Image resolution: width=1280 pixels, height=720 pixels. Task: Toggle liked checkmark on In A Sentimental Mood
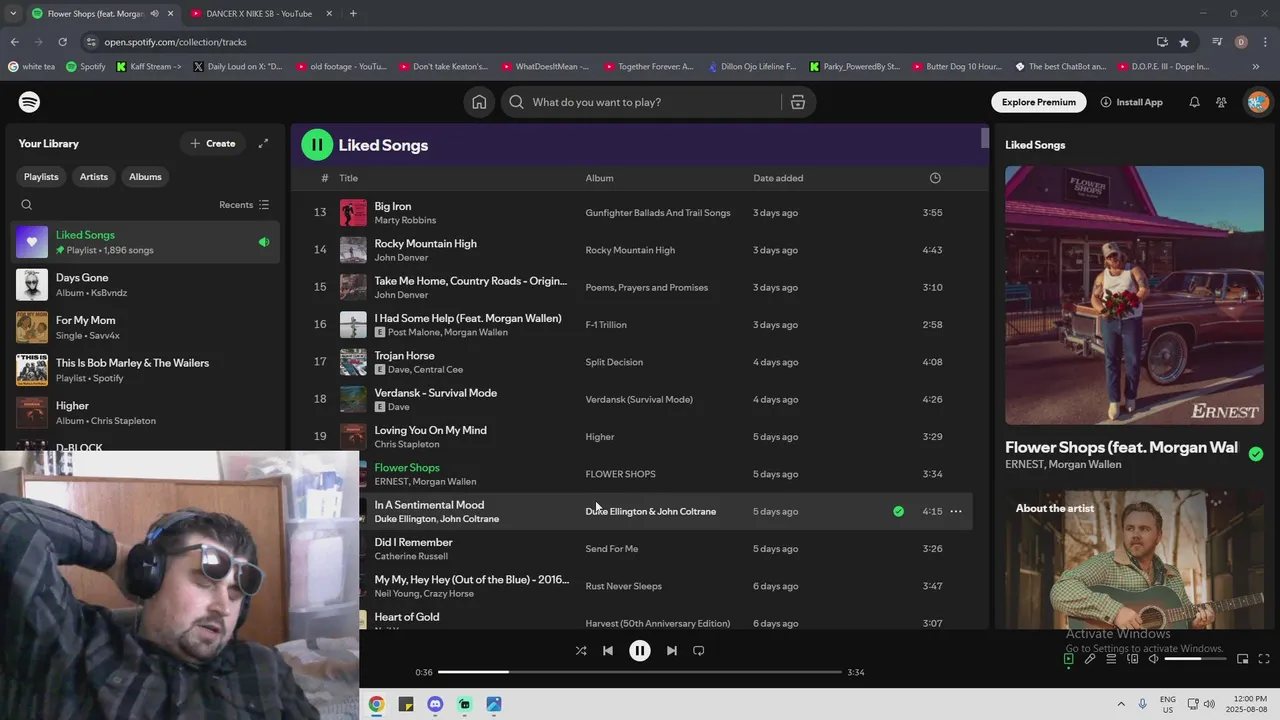[898, 511]
